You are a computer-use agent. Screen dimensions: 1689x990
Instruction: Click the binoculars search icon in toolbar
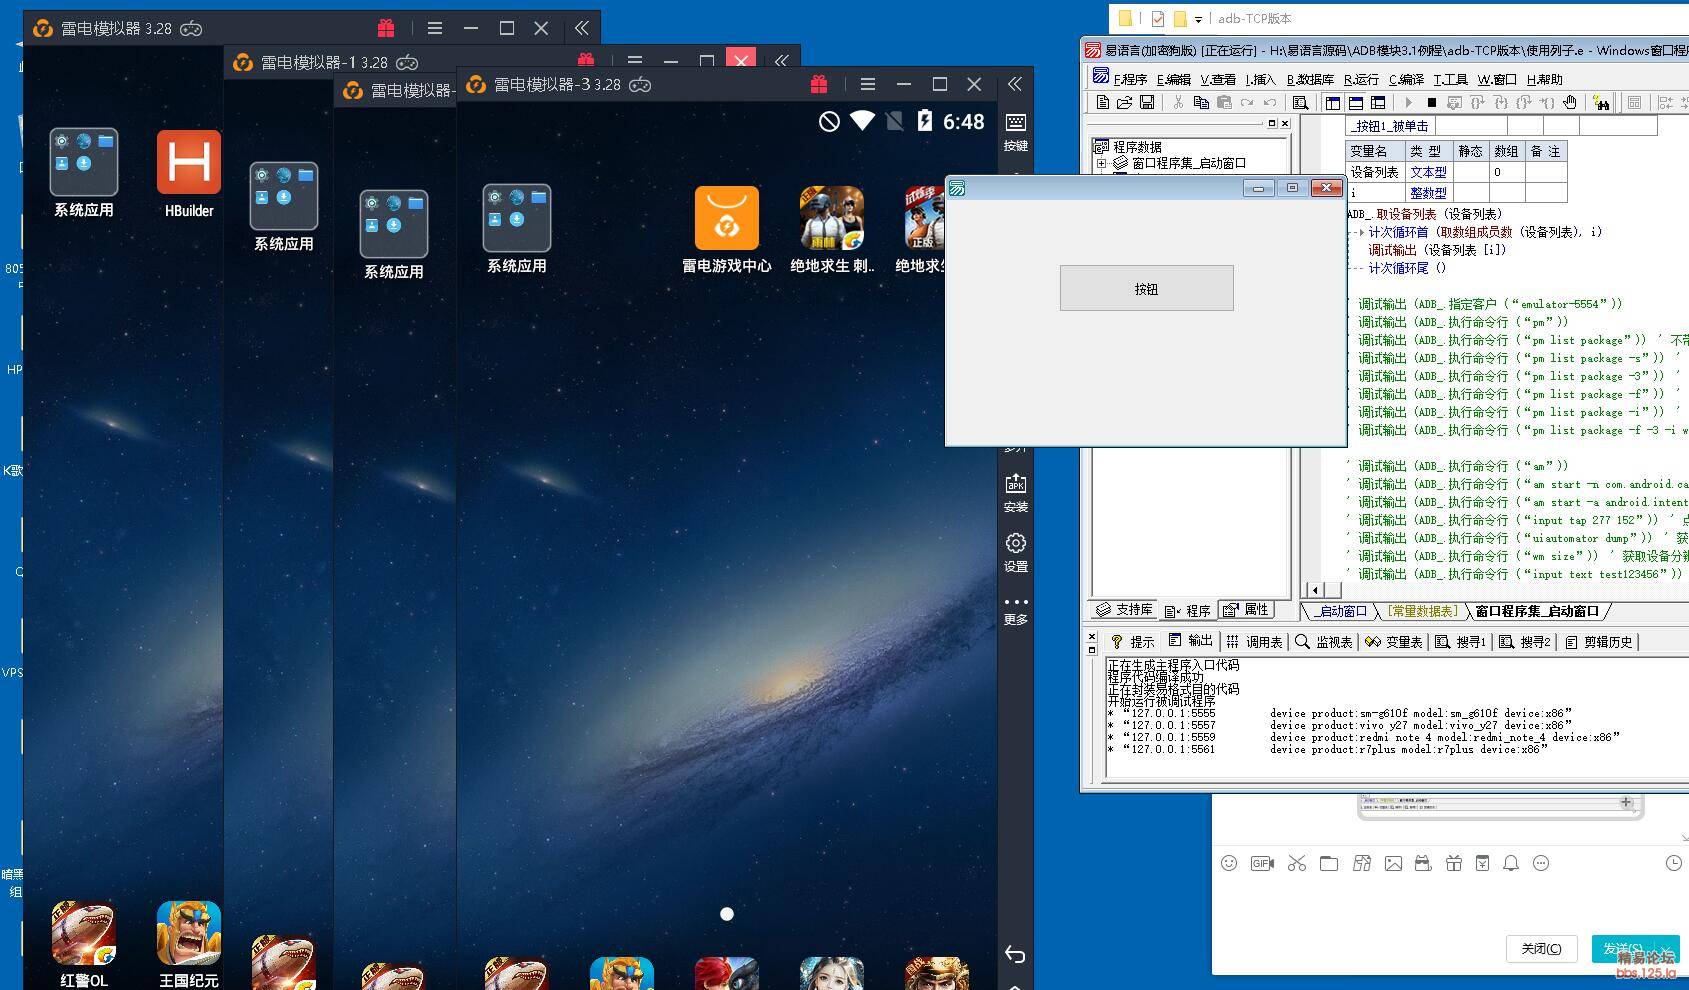(1601, 103)
